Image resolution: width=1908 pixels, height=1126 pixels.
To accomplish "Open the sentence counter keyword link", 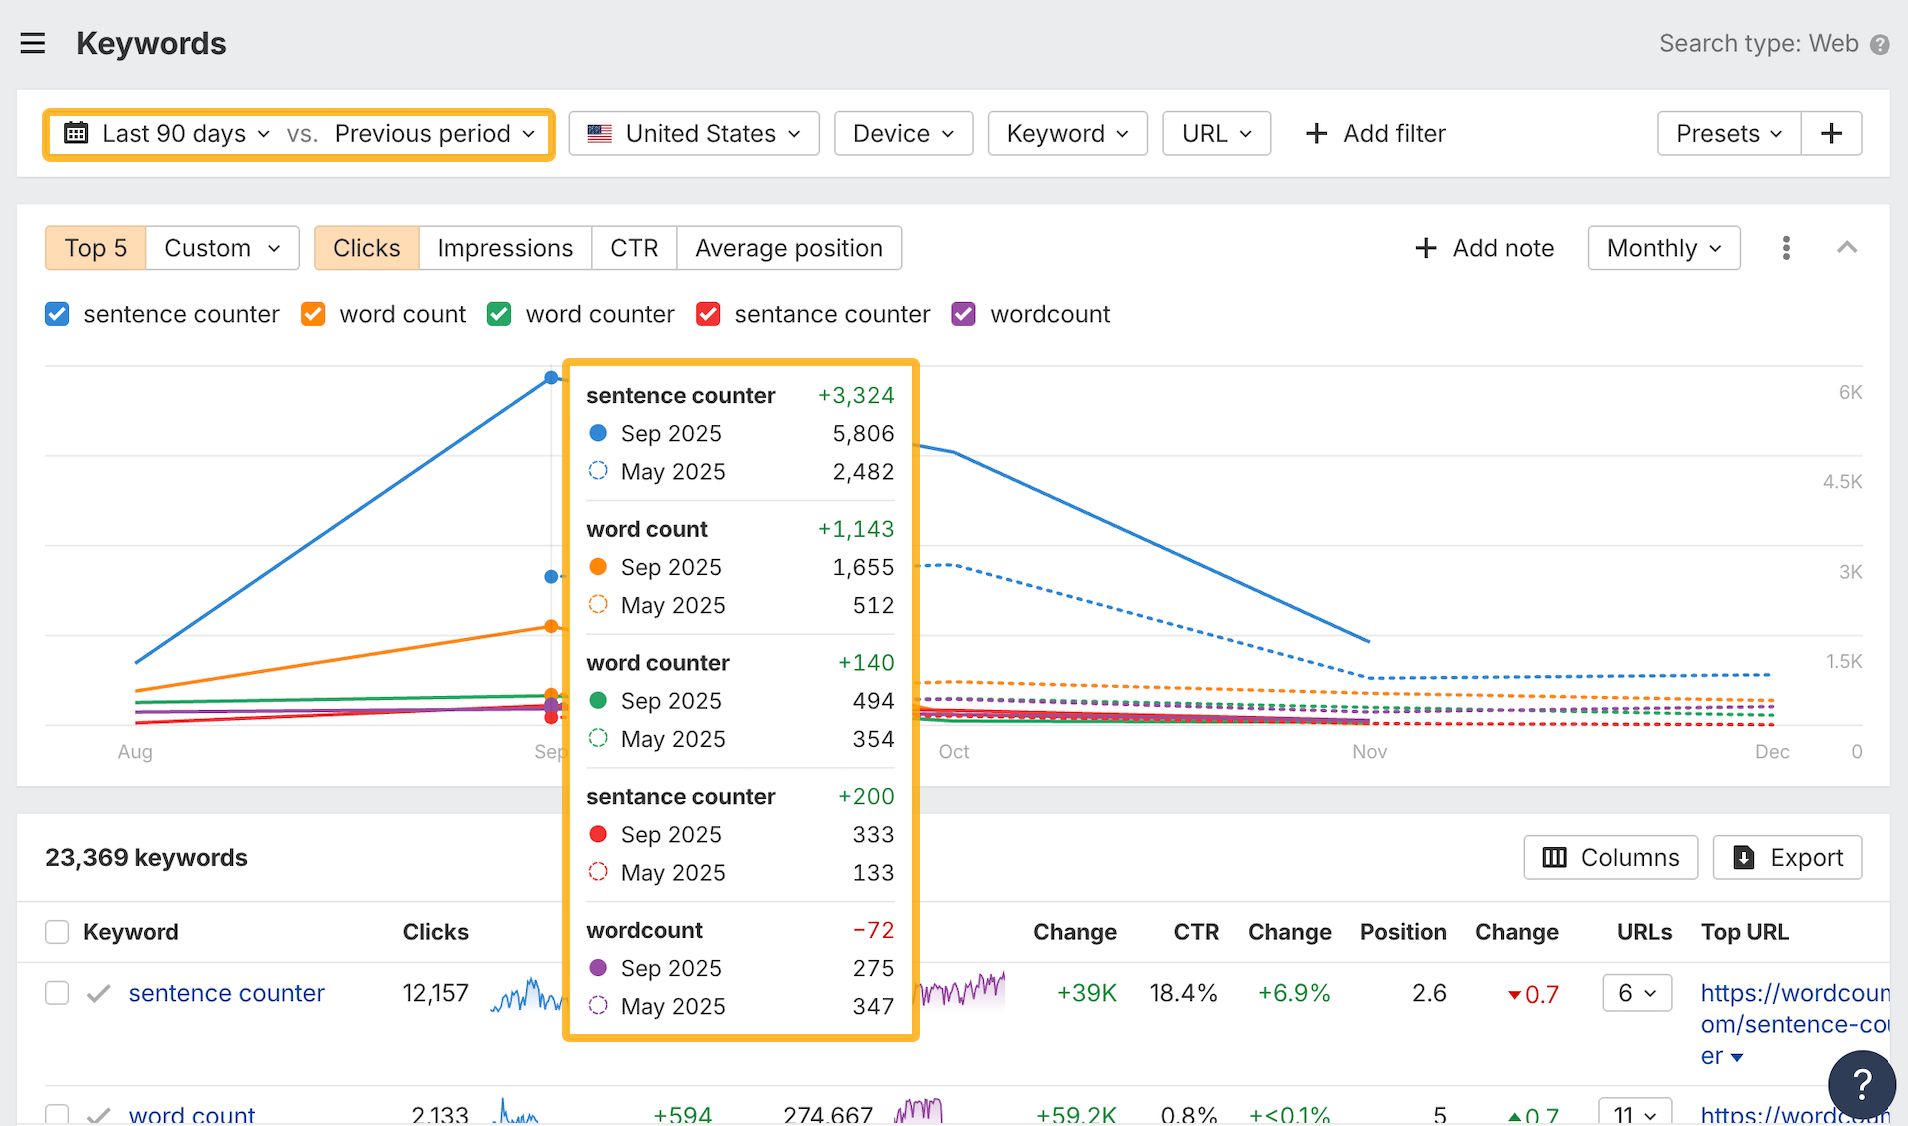I will pyautogui.click(x=226, y=993).
